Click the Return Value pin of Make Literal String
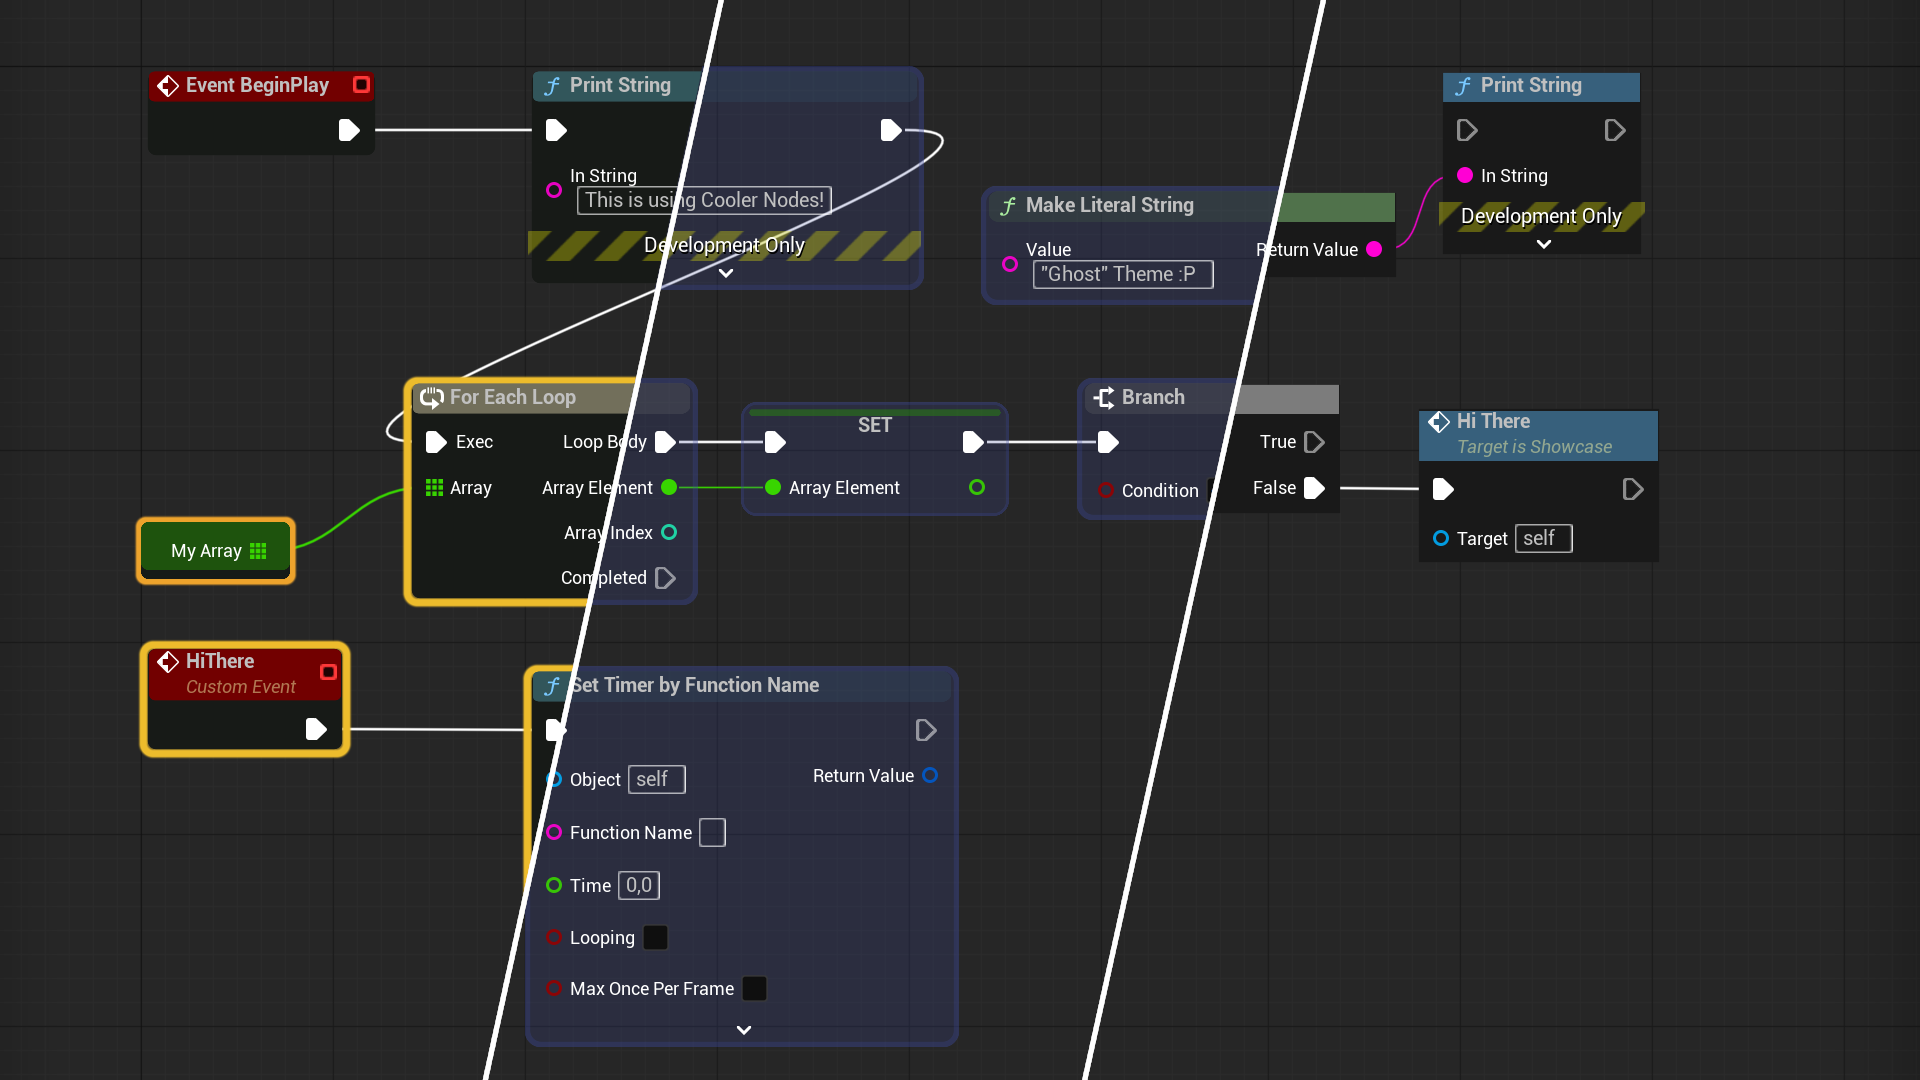1920x1080 pixels. click(x=1374, y=249)
